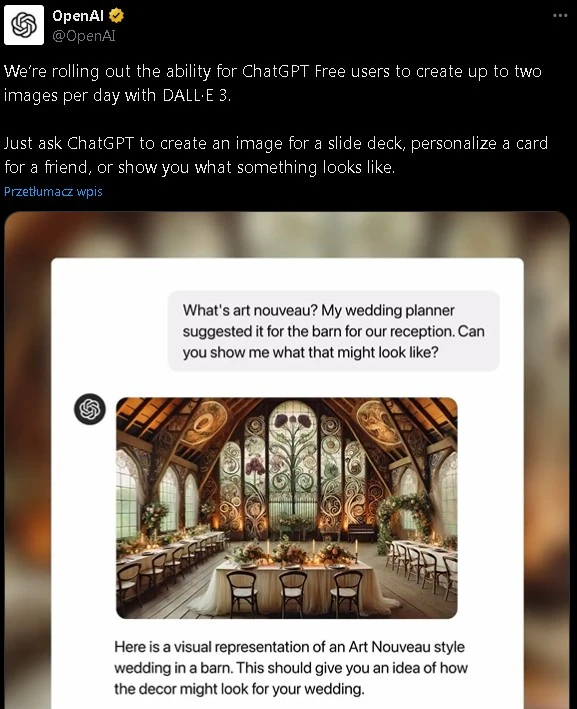The image size is (577, 709).
Task: Click the blurred background of the media preview
Action: coord(287,234)
